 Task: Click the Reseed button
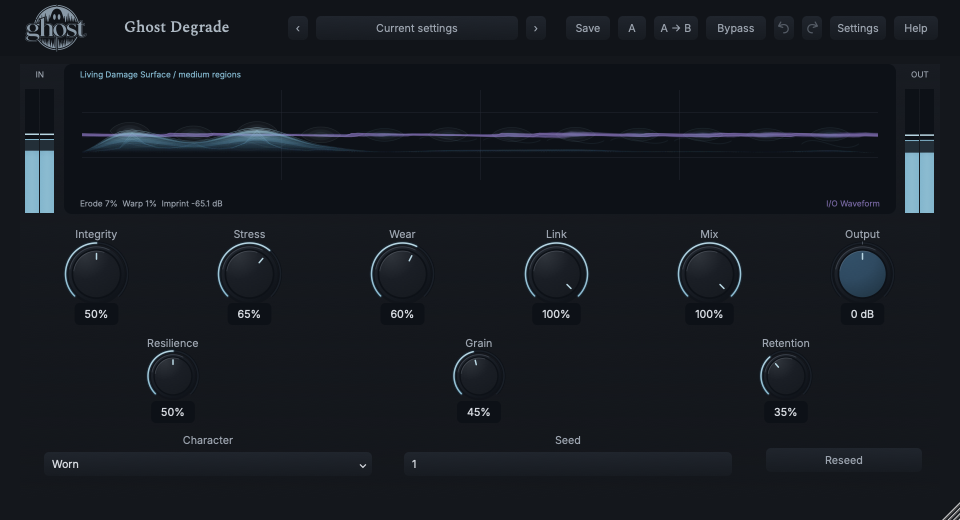click(844, 460)
